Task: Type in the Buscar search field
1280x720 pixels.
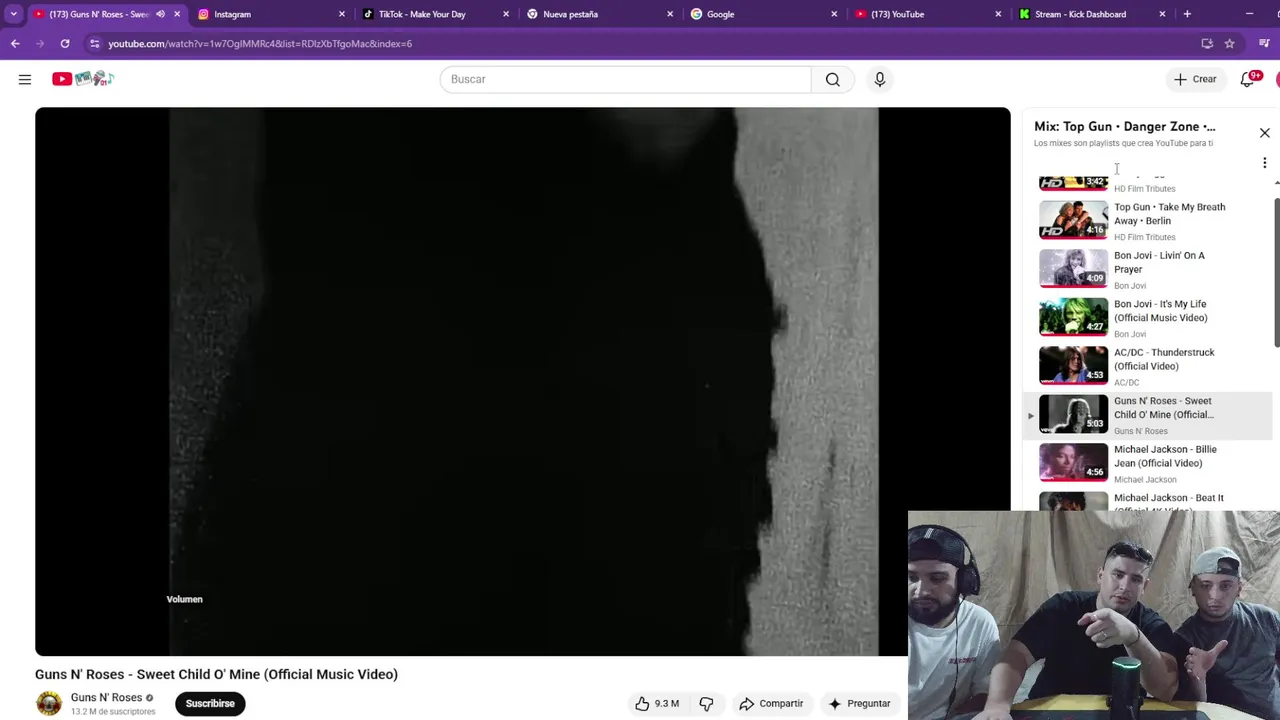Action: point(626,79)
